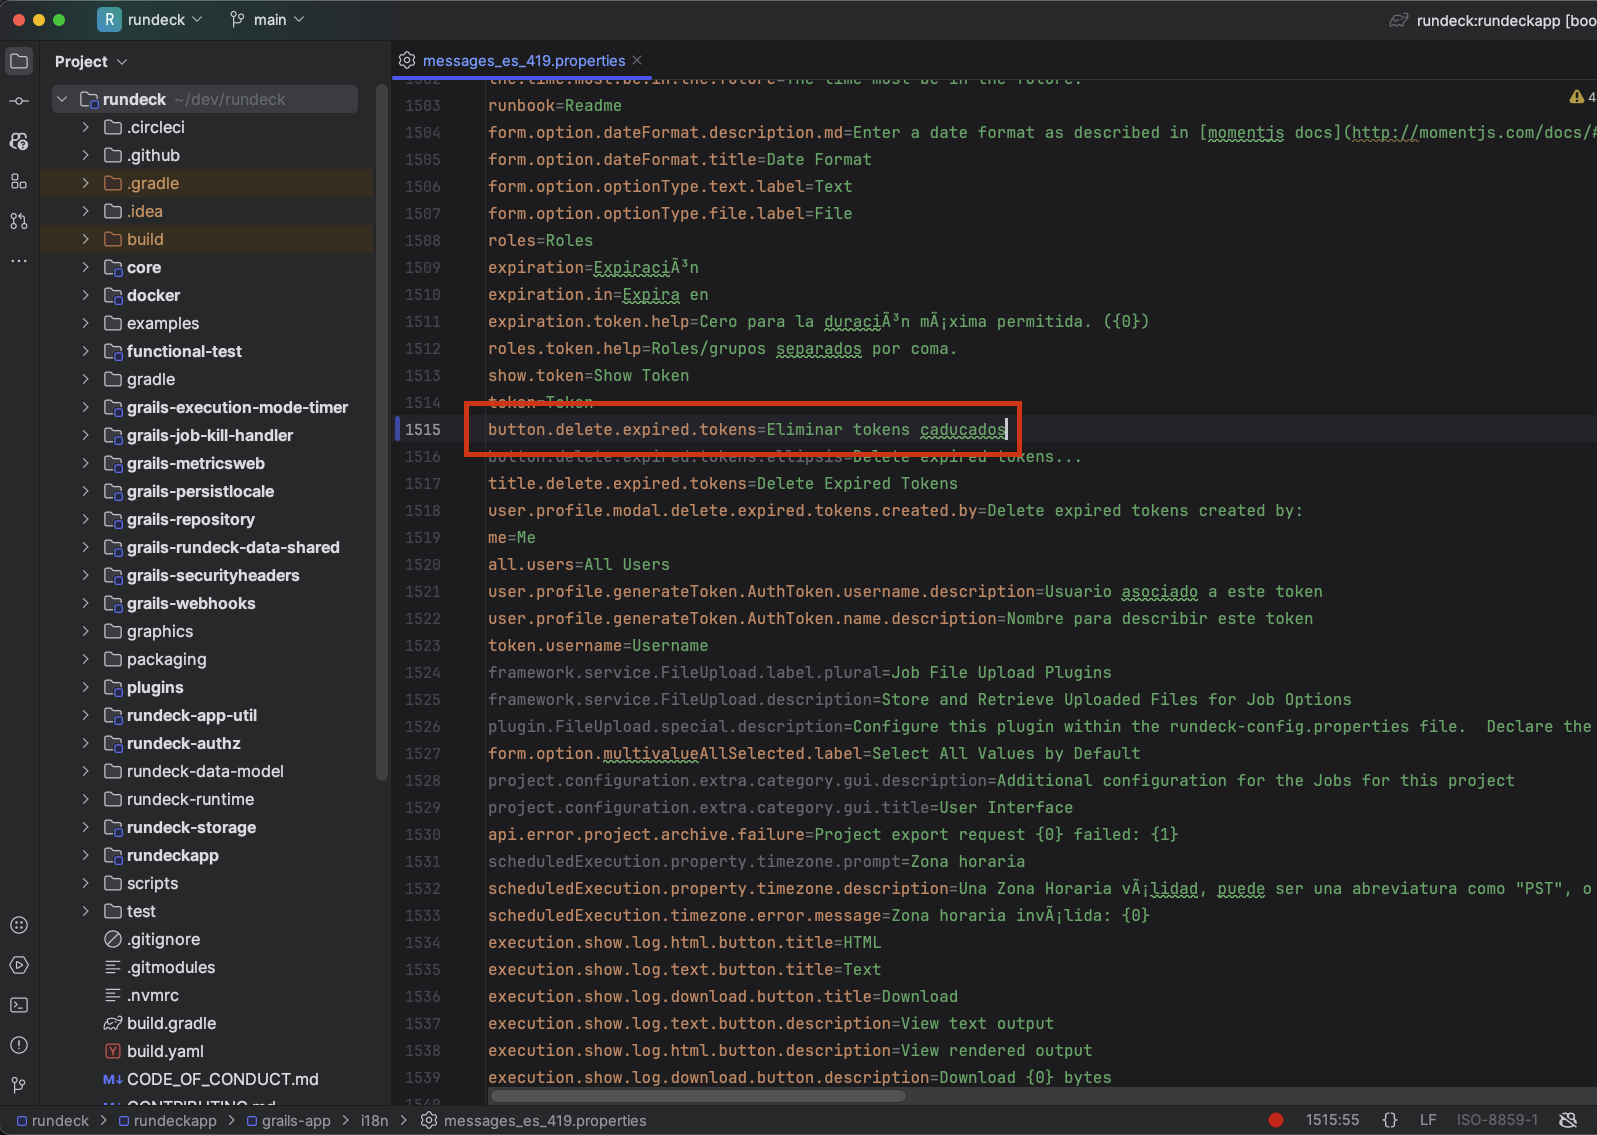Click the all.users=All Users line
The height and width of the screenshot is (1135, 1597).
[x=578, y=564]
